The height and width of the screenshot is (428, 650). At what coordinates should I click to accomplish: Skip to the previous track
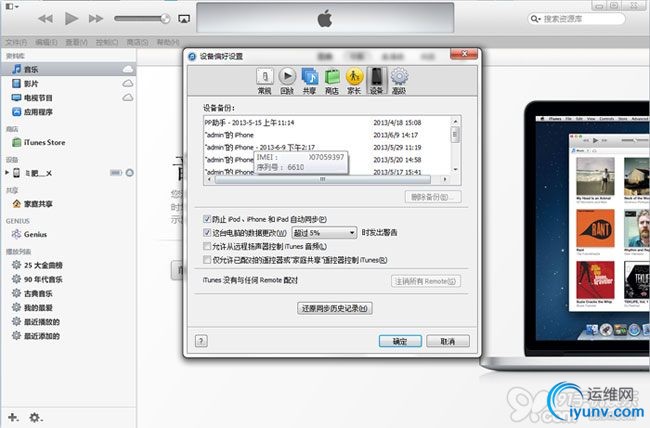pos(45,19)
